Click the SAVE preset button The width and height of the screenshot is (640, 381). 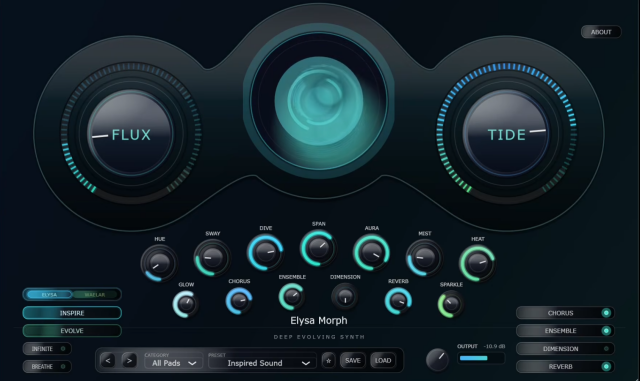click(x=353, y=361)
